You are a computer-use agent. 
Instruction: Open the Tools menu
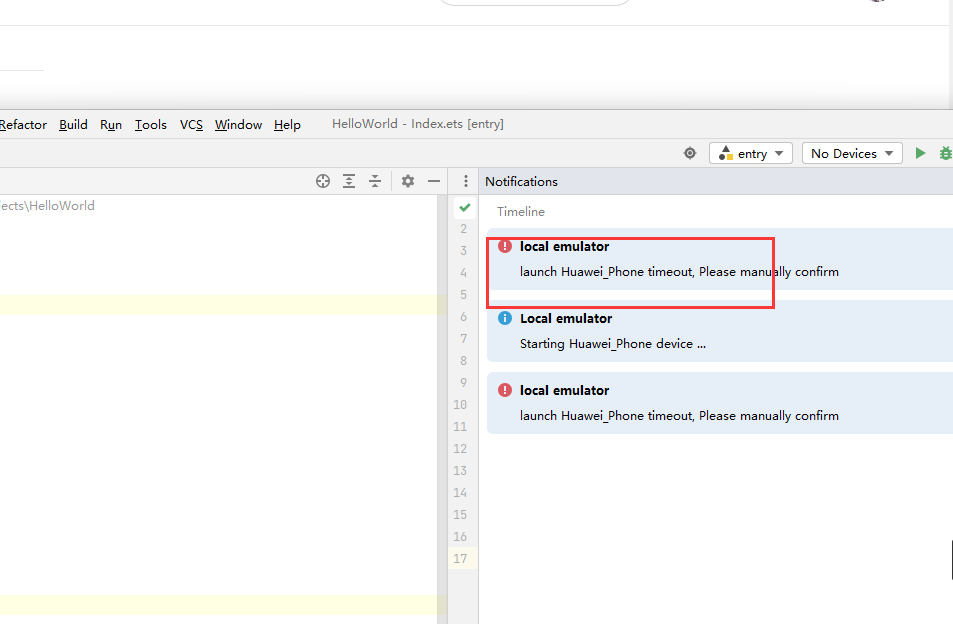[151, 125]
